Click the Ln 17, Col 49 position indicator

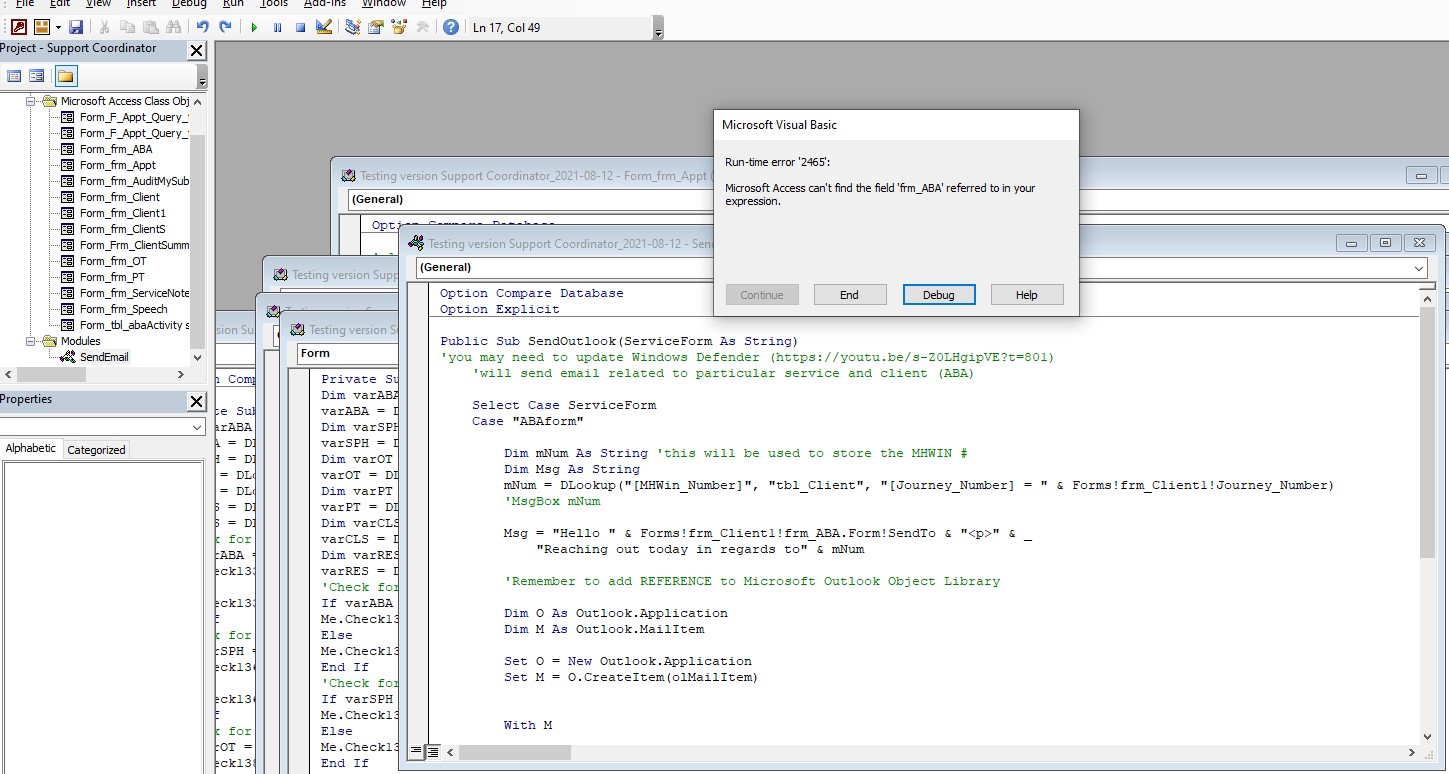click(506, 27)
